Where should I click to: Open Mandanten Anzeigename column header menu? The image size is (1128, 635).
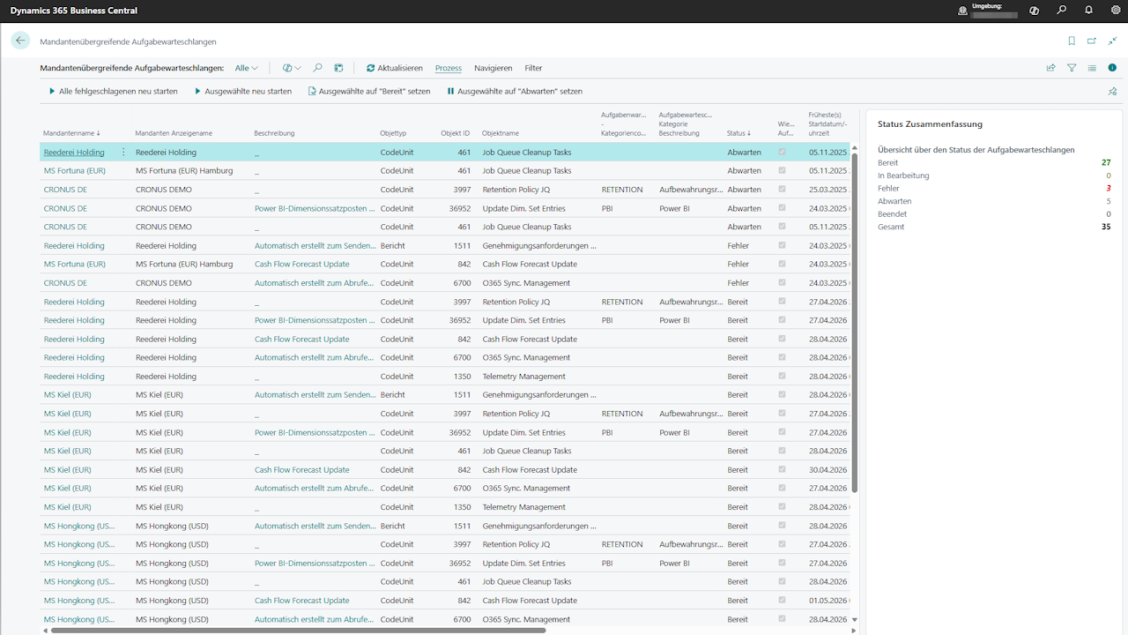coord(173,133)
